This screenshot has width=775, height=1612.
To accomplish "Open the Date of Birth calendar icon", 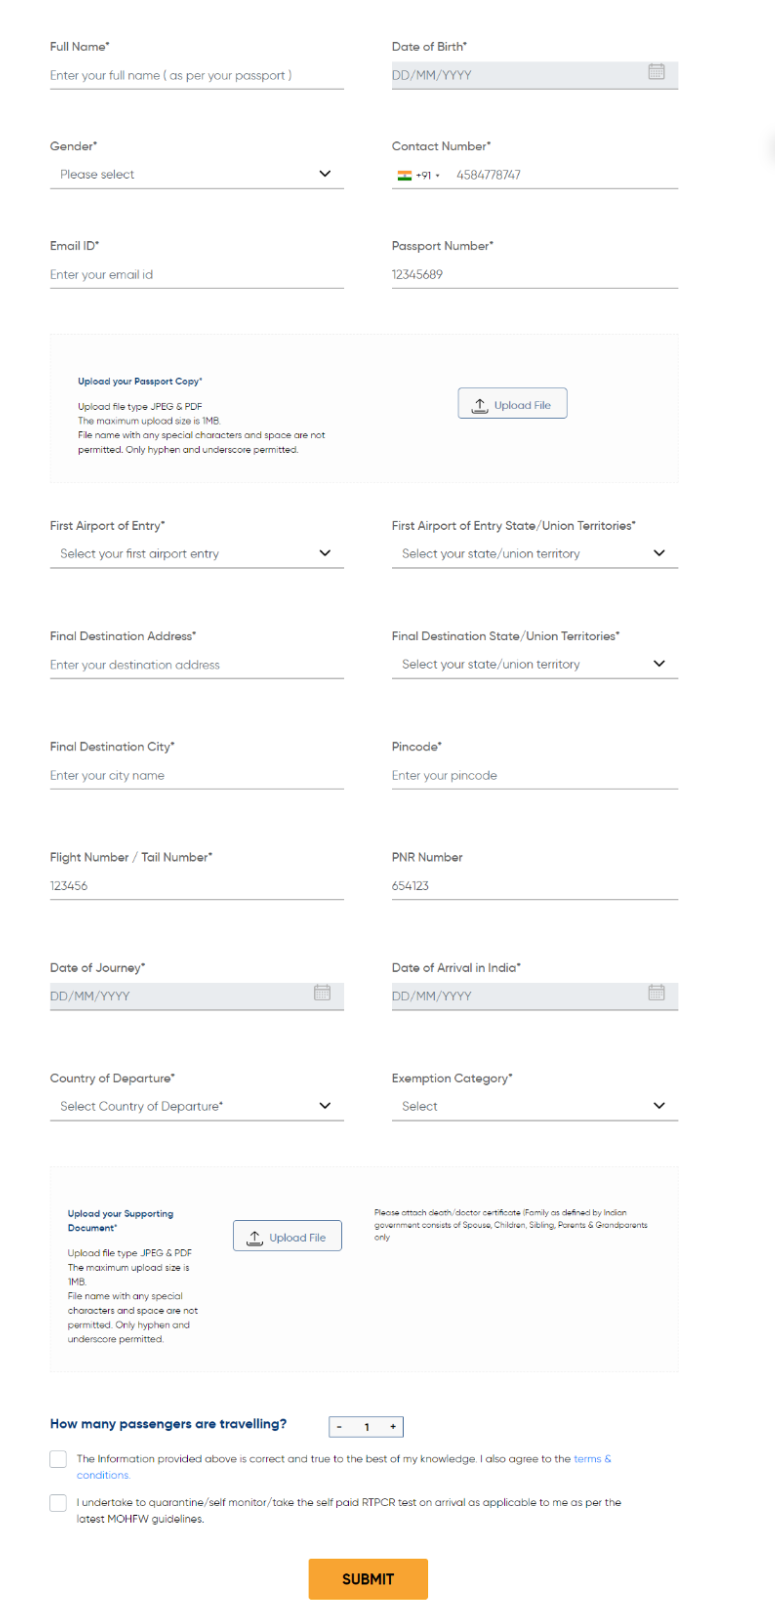I will point(656,72).
